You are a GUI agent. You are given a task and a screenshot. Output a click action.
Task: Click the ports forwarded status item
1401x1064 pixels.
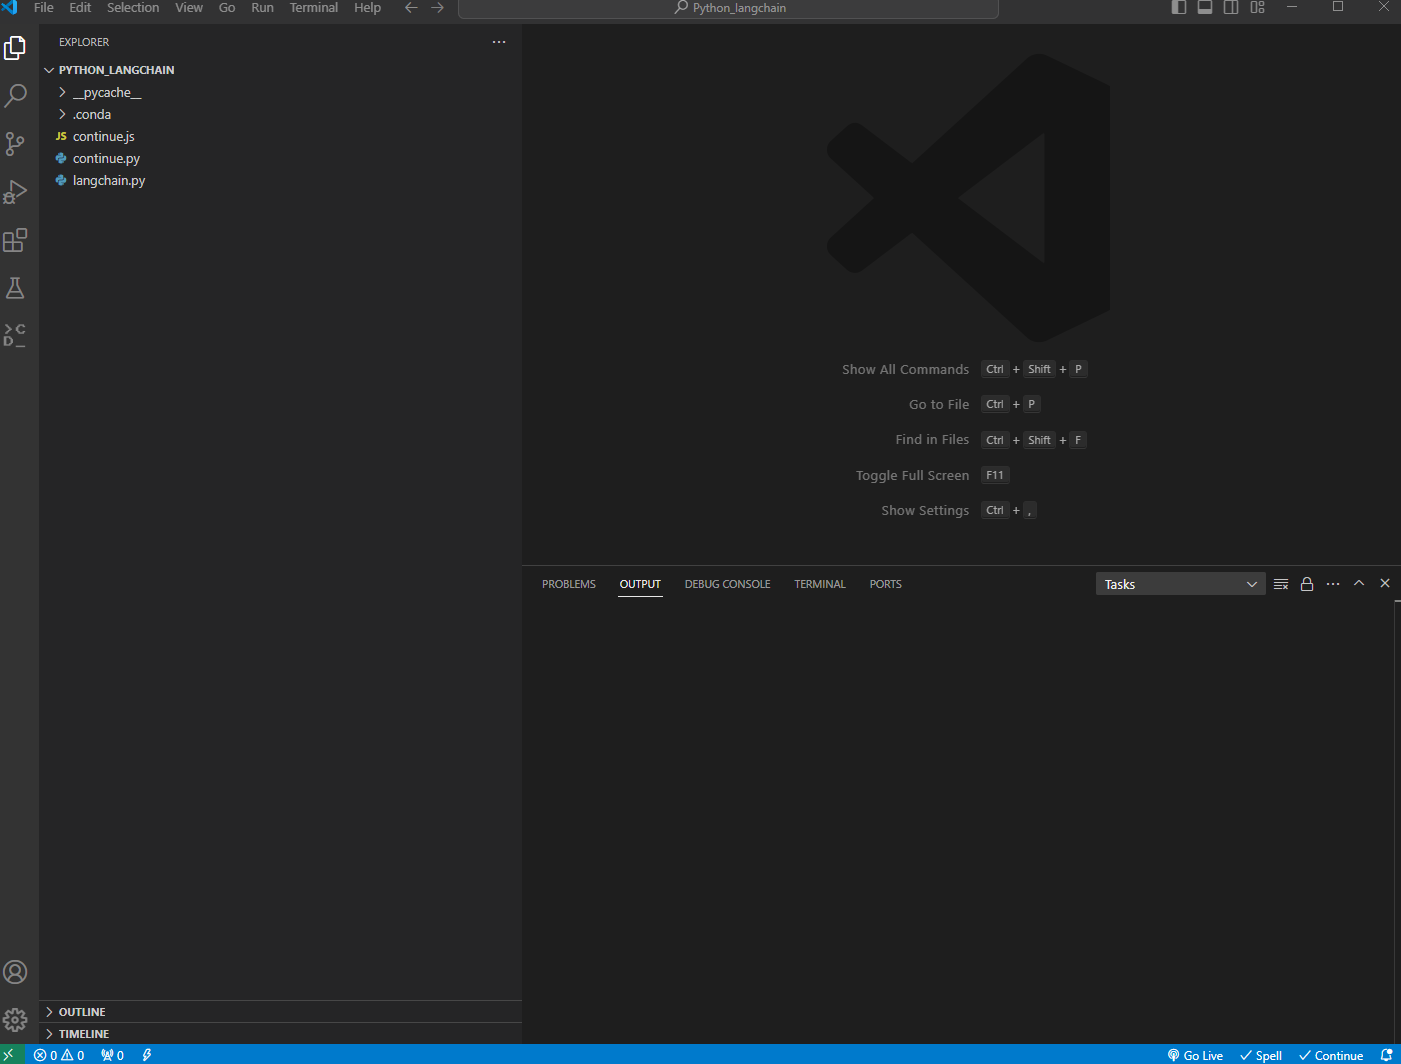point(112,1055)
